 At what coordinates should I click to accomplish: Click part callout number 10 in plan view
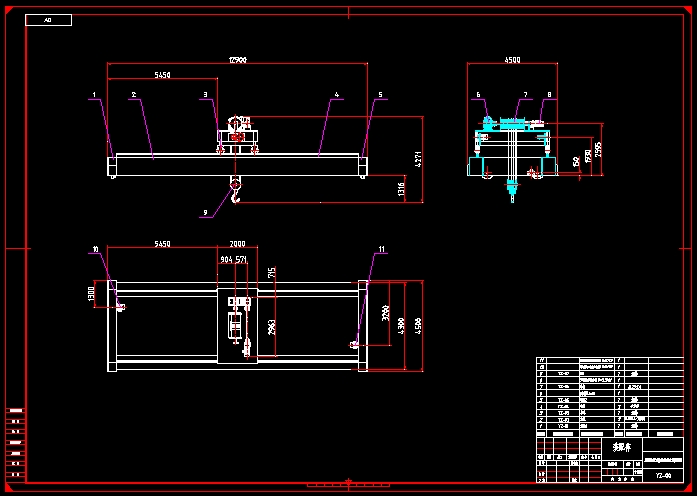click(96, 249)
